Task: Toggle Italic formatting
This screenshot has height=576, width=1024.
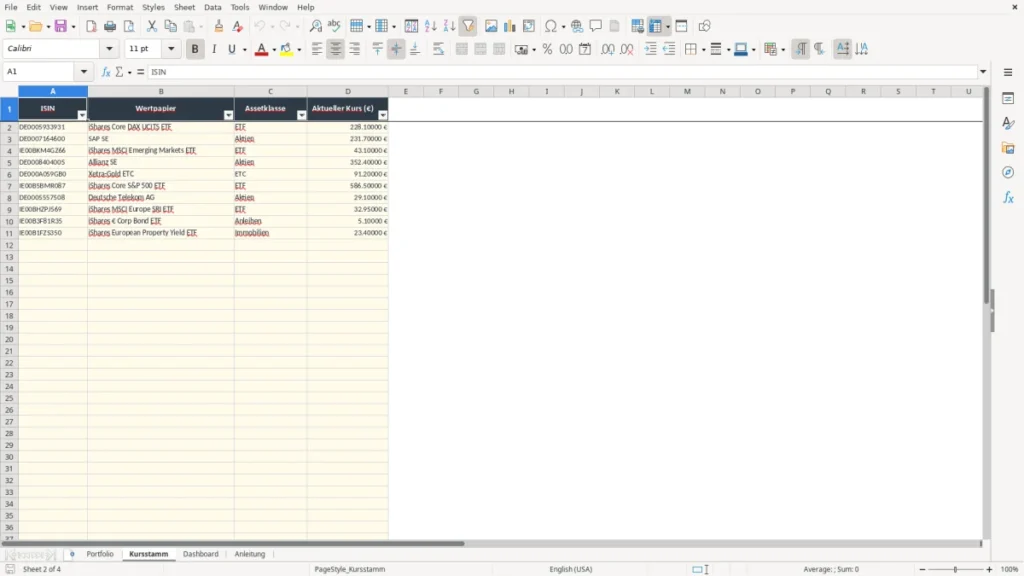Action: tap(214, 49)
